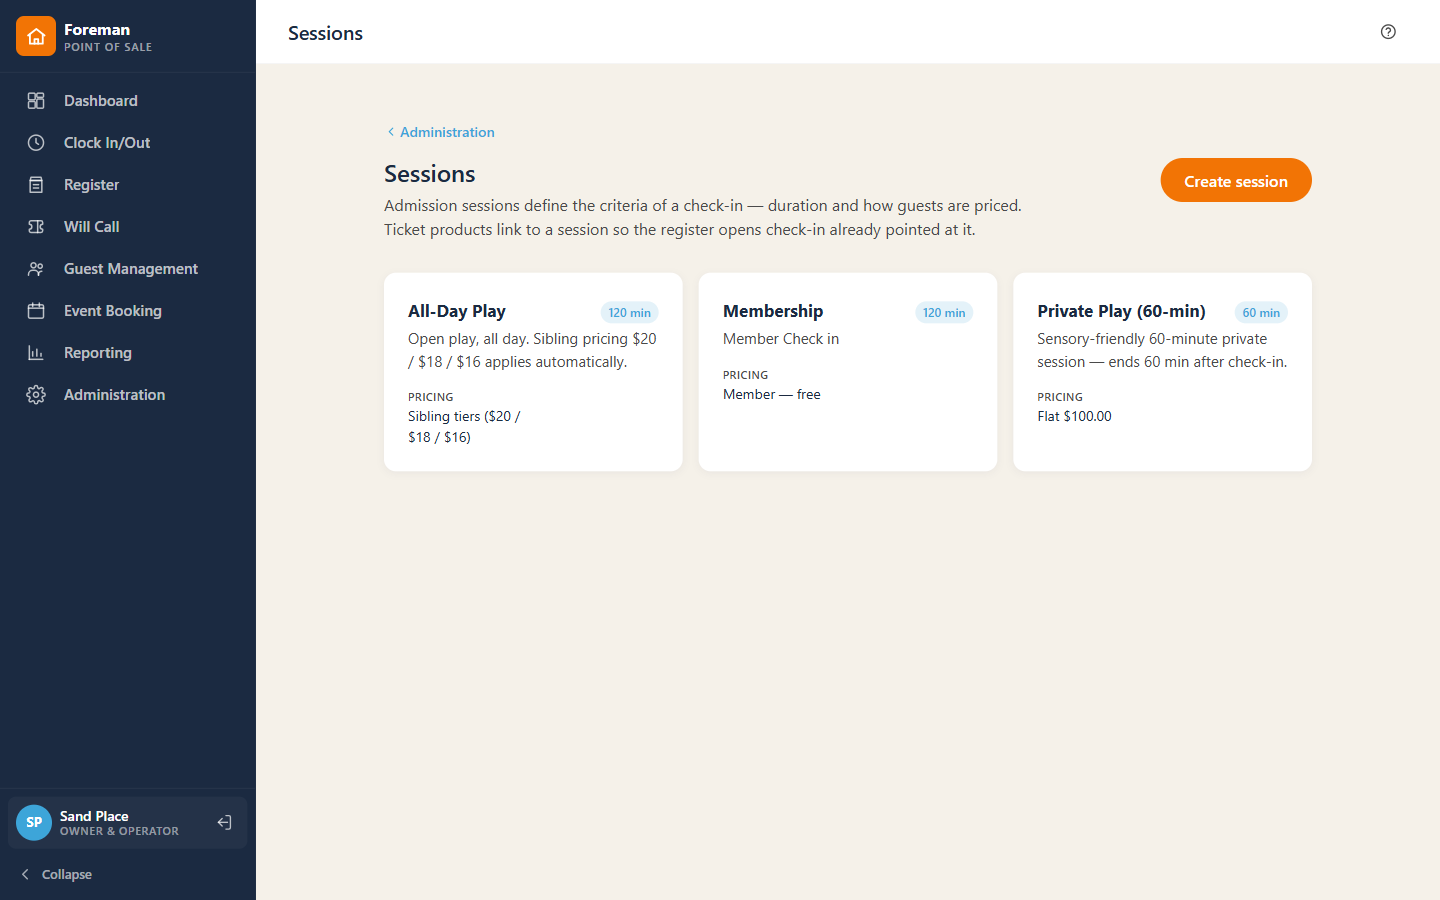The height and width of the screenshot is (900, 1440).
Task: Select Administration in the sidebar
Action: click(x=128, y=395)
